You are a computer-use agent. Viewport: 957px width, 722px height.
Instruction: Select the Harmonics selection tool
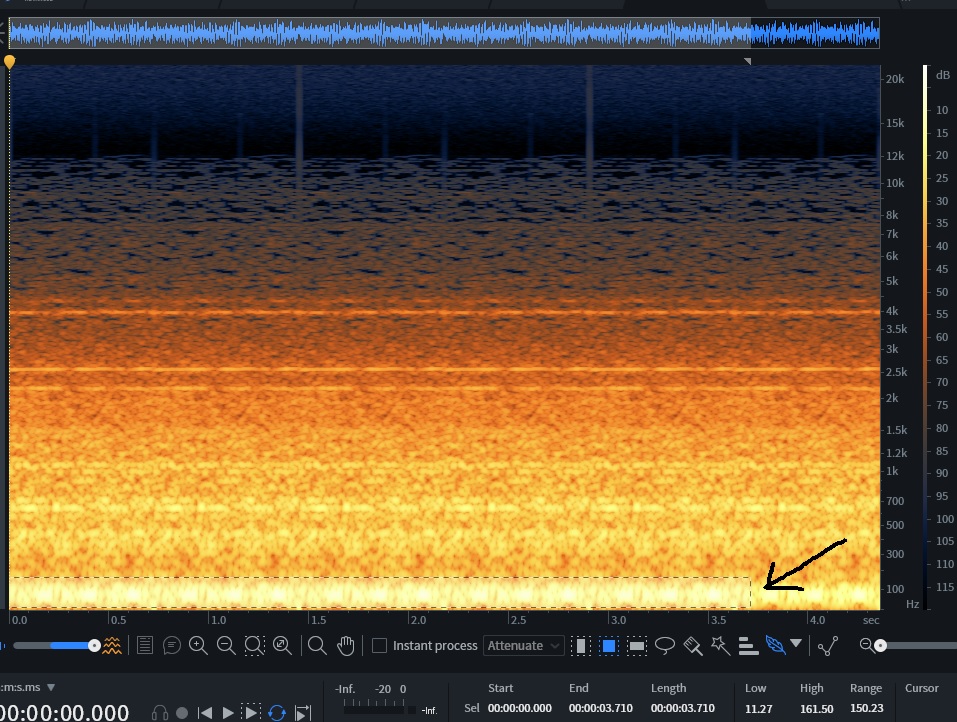(x=748, y=646)
